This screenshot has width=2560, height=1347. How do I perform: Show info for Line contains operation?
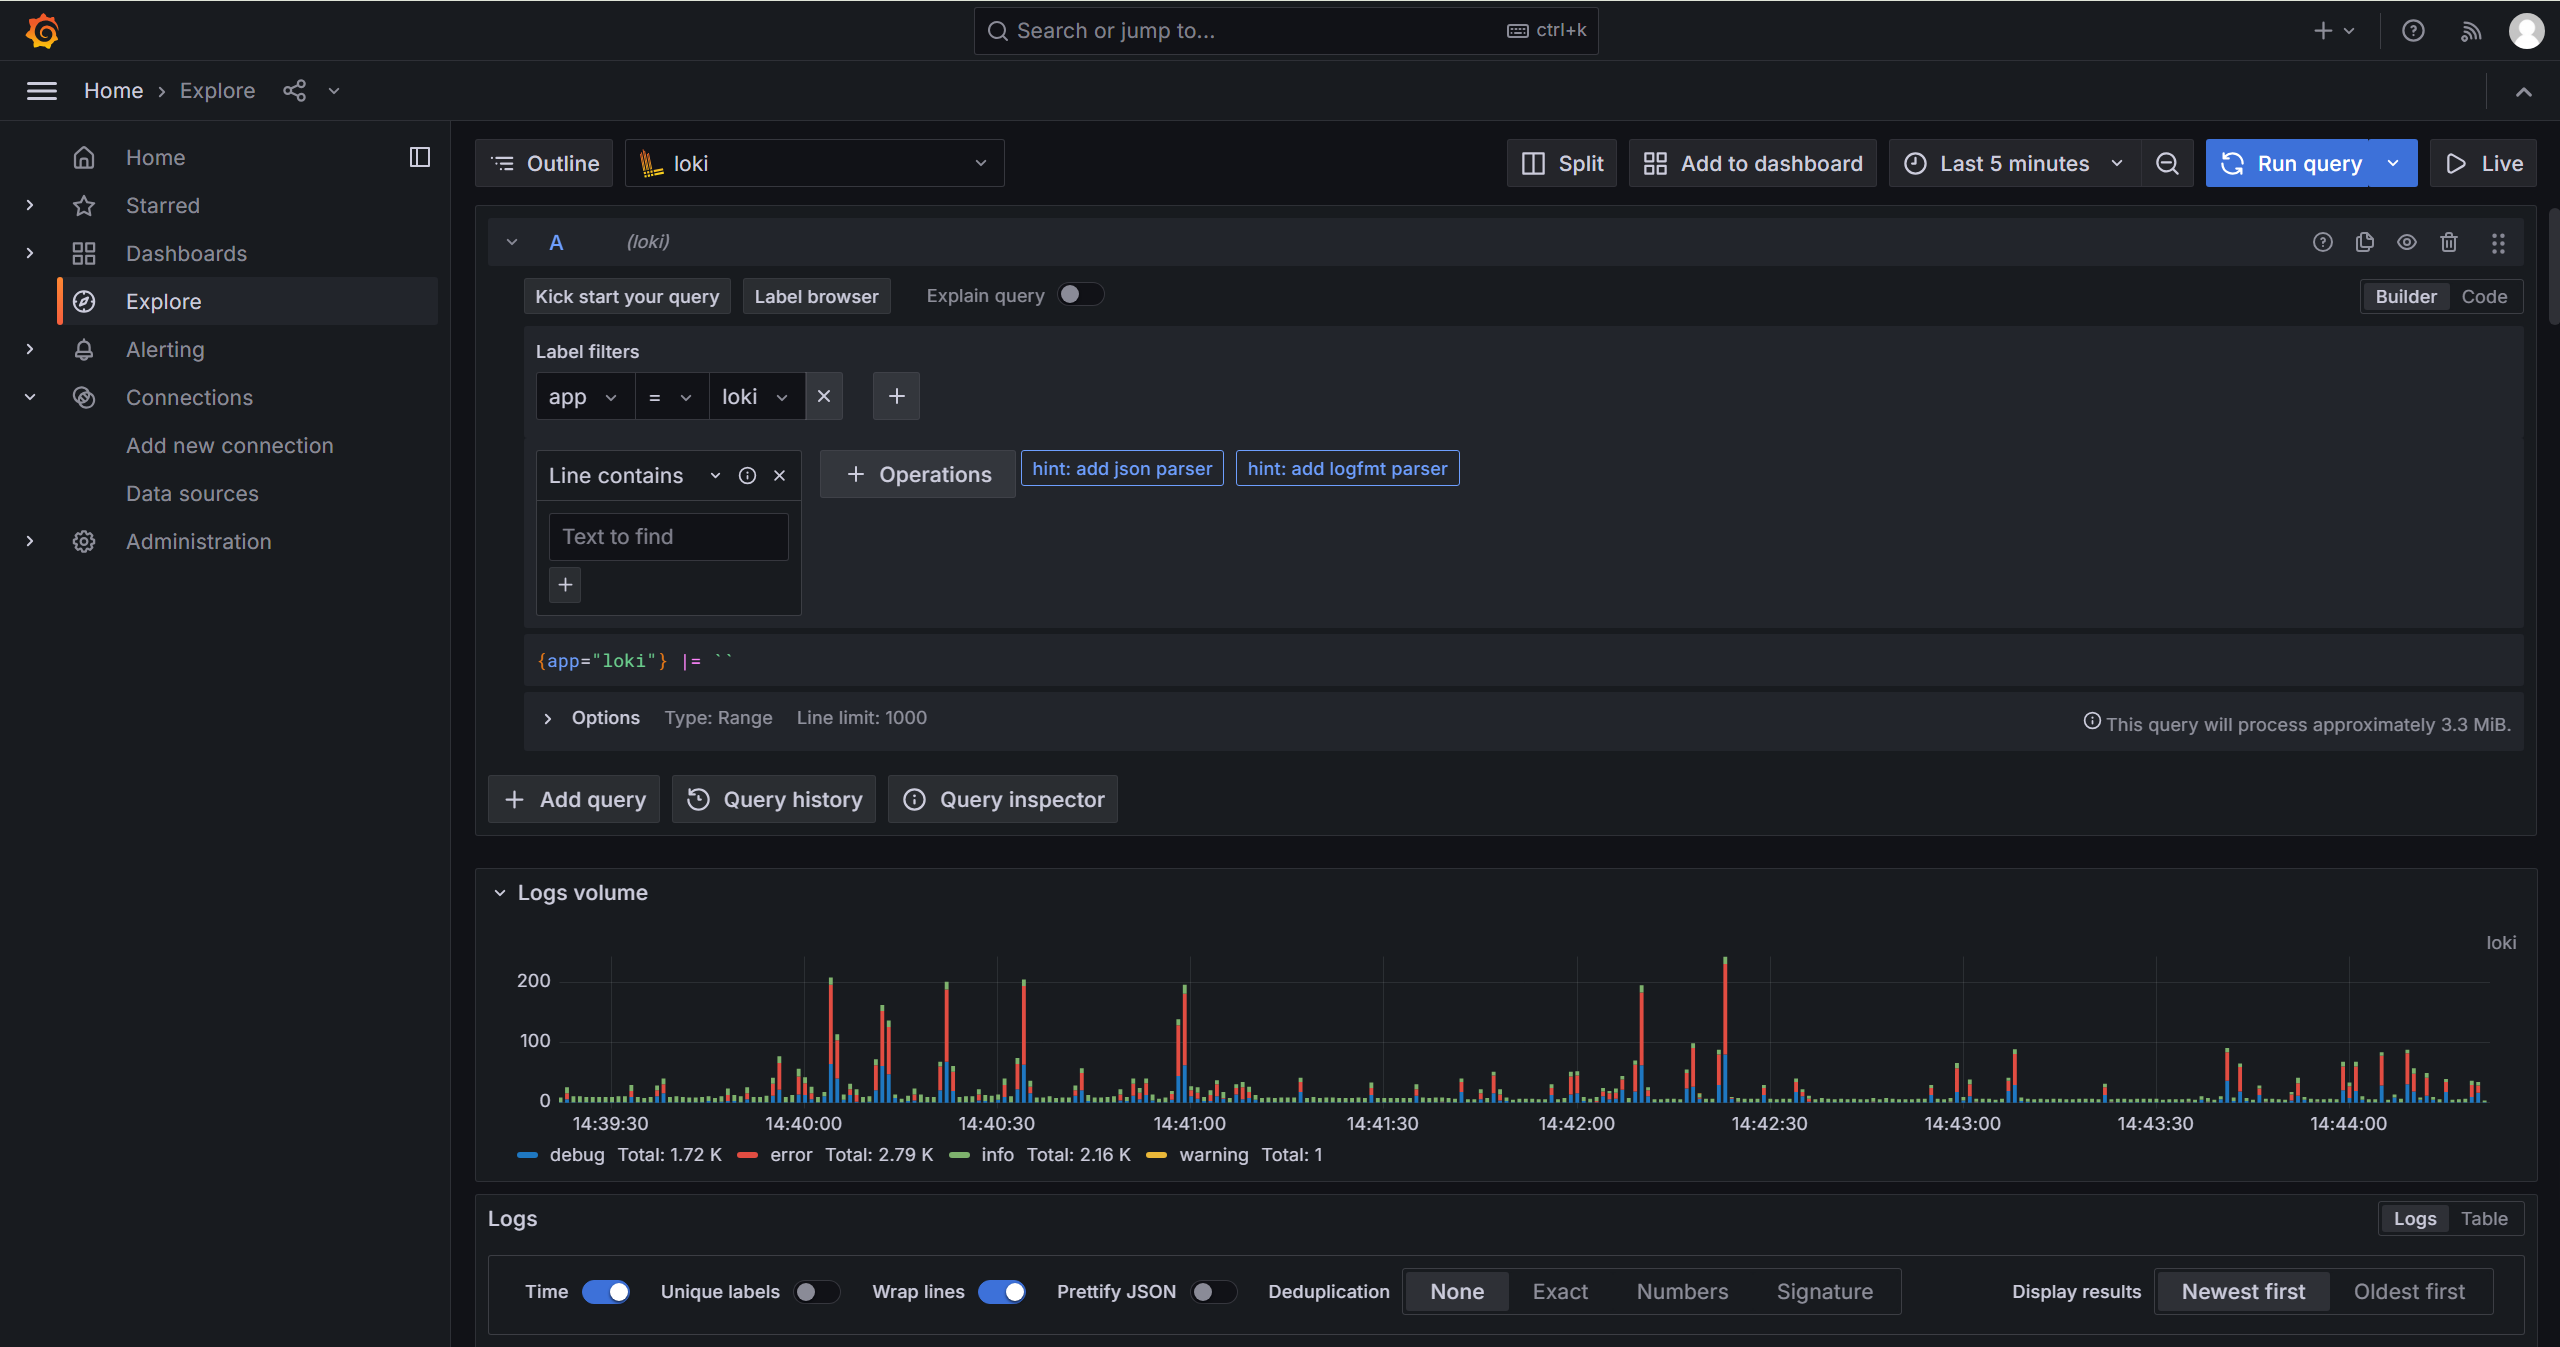(x=747, y=476)
